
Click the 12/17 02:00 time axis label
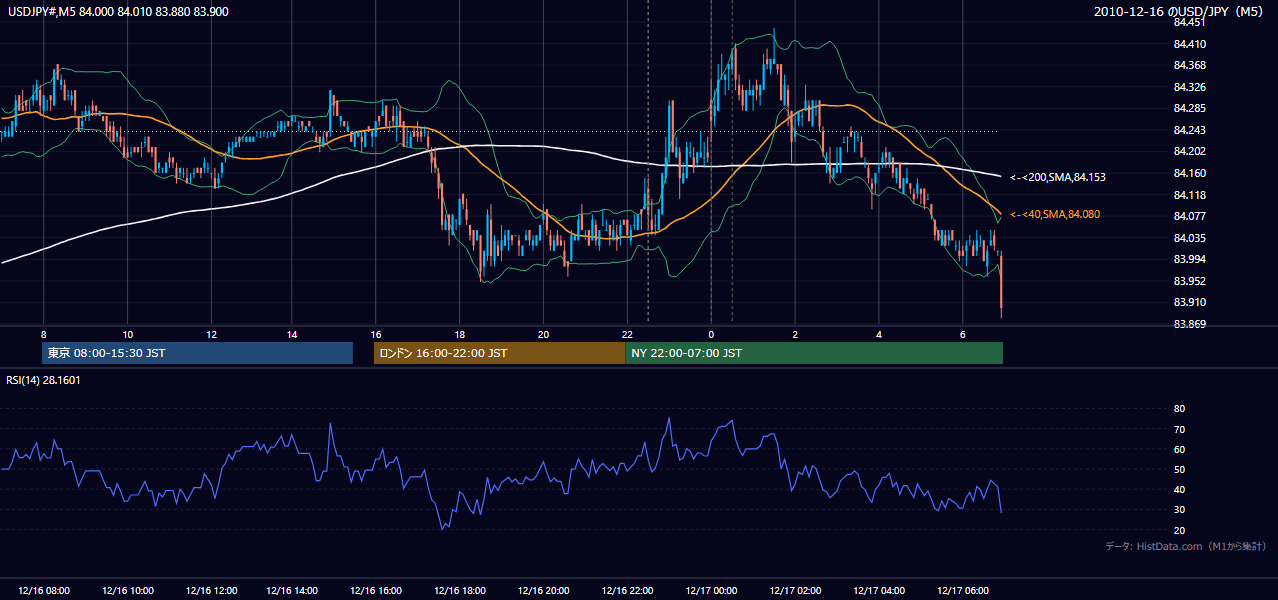pyautogui.click(x=794, y=591)
